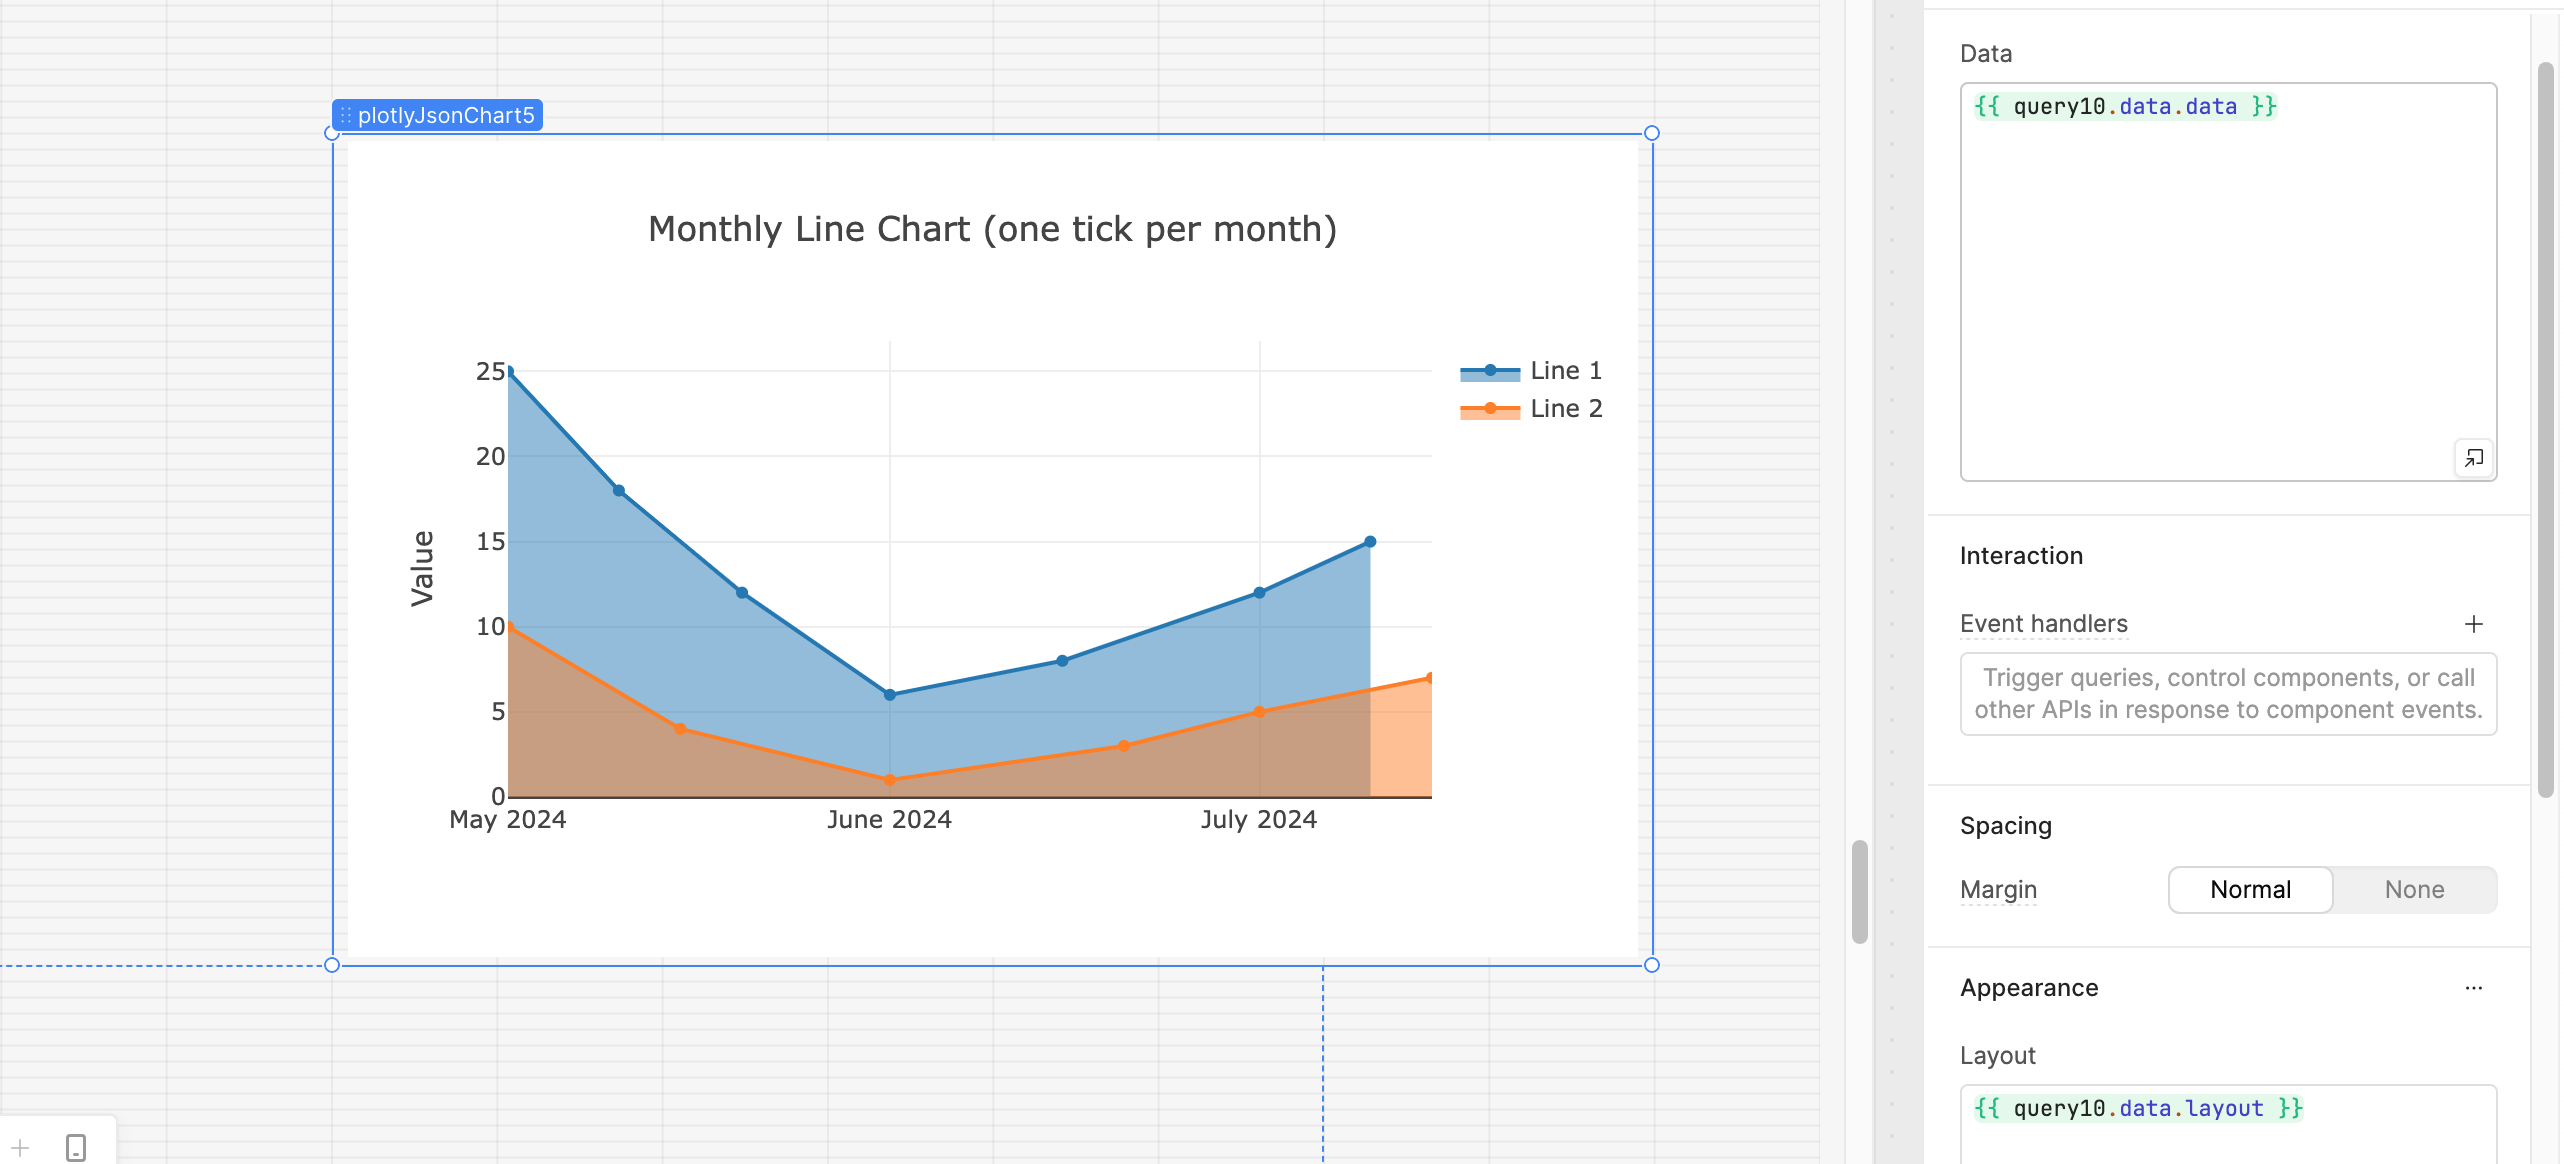
Task: Click the empty event handlers placeholder box
Action: point(2228,694)
